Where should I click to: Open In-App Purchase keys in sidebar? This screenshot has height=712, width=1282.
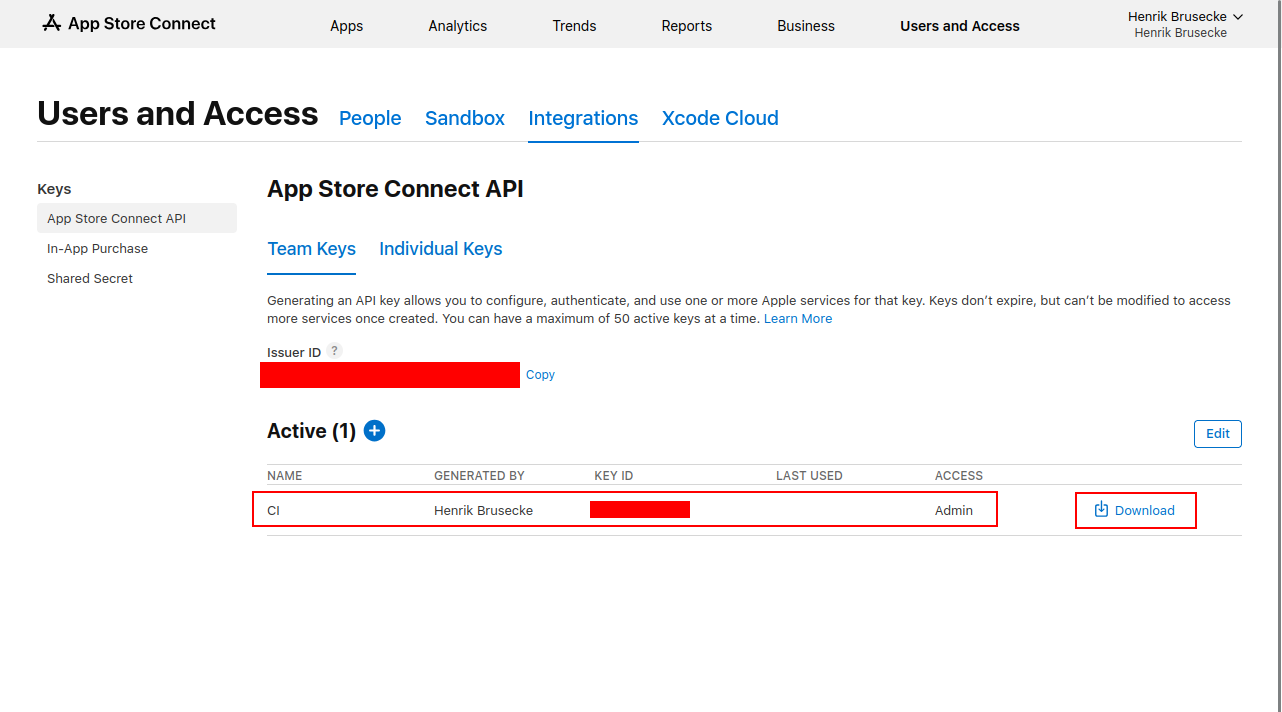(x=97, y=248)
